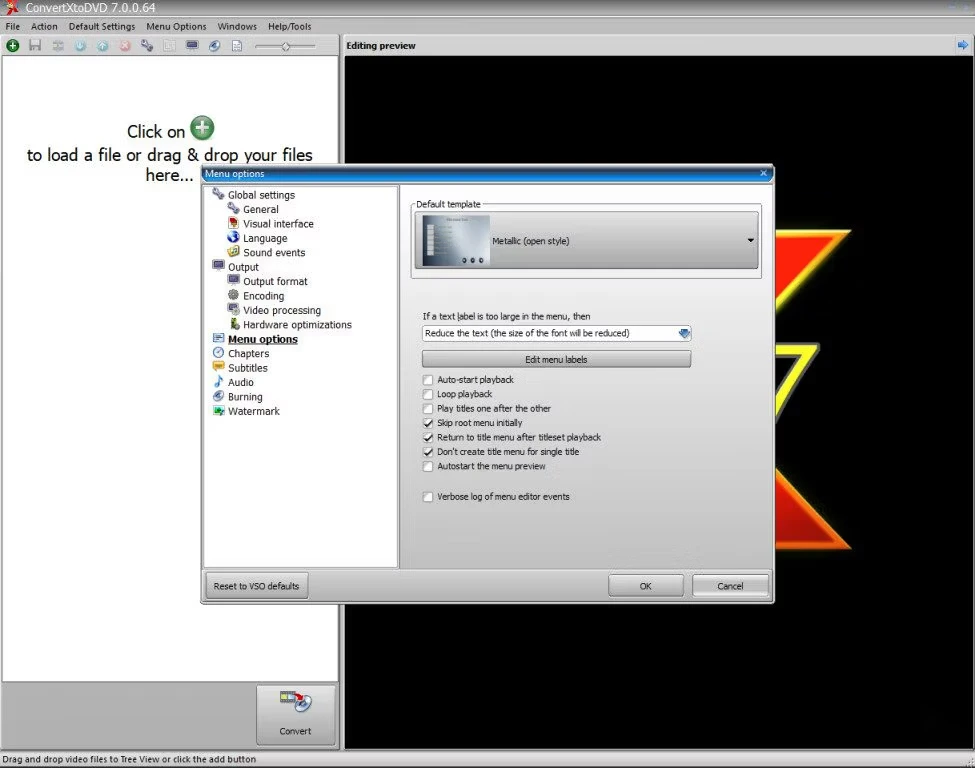Click the burn disc icon in toolbar

click(x=214, y=46)
